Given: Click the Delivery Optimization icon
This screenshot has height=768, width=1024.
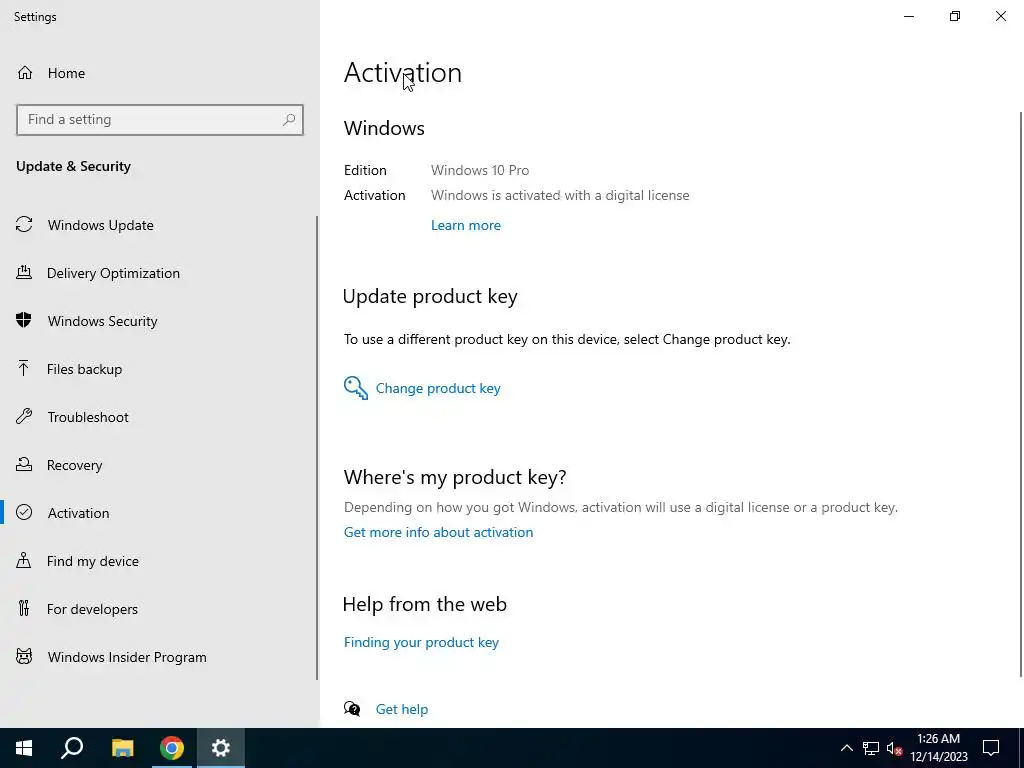Looking at the screenshot, I should pos(24,272).
